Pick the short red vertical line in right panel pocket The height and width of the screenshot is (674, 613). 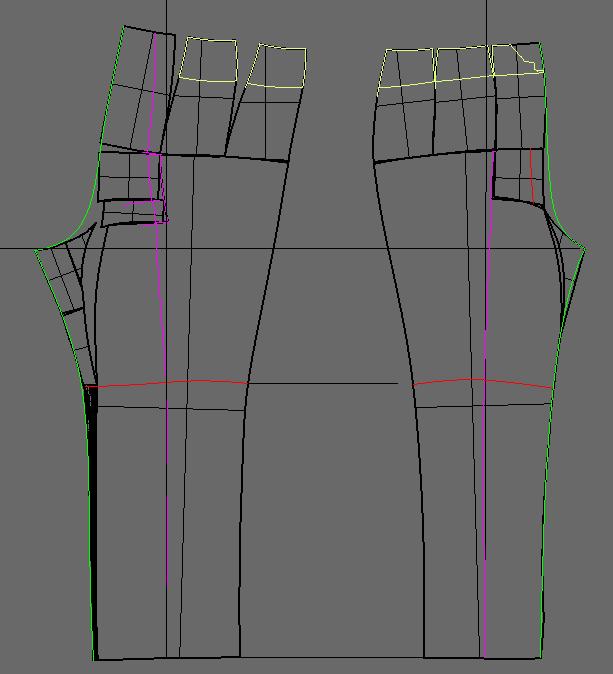click(532, 176)
